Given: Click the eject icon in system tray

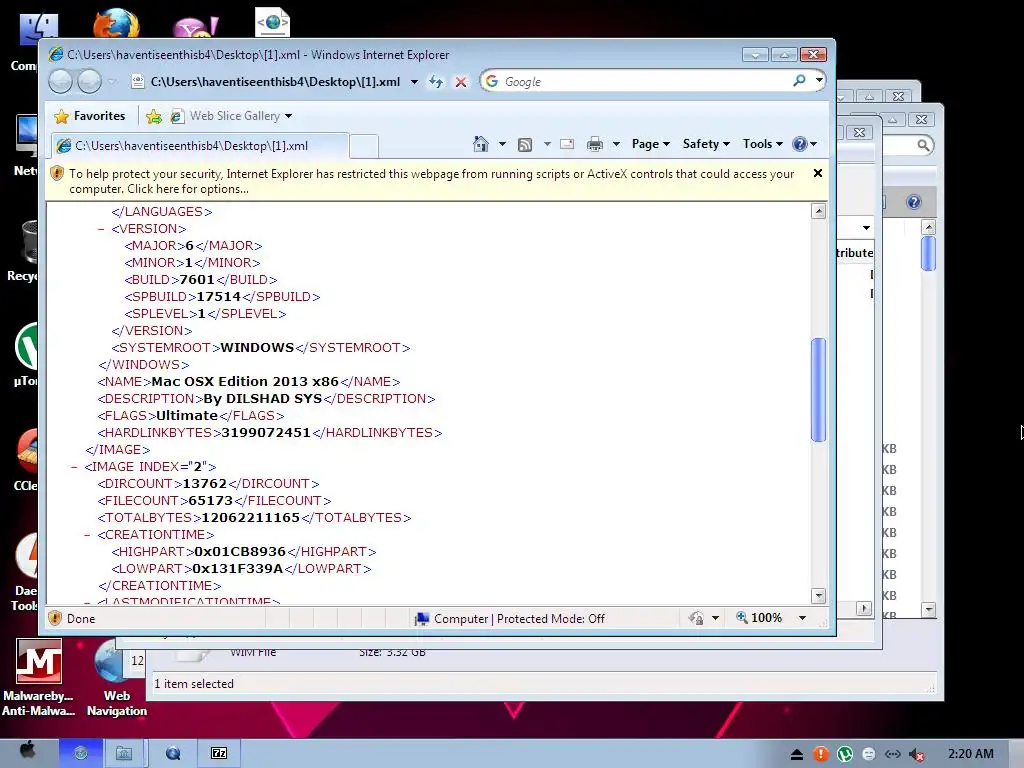Looking at the screenshot, I should click(x=797, y=754).
